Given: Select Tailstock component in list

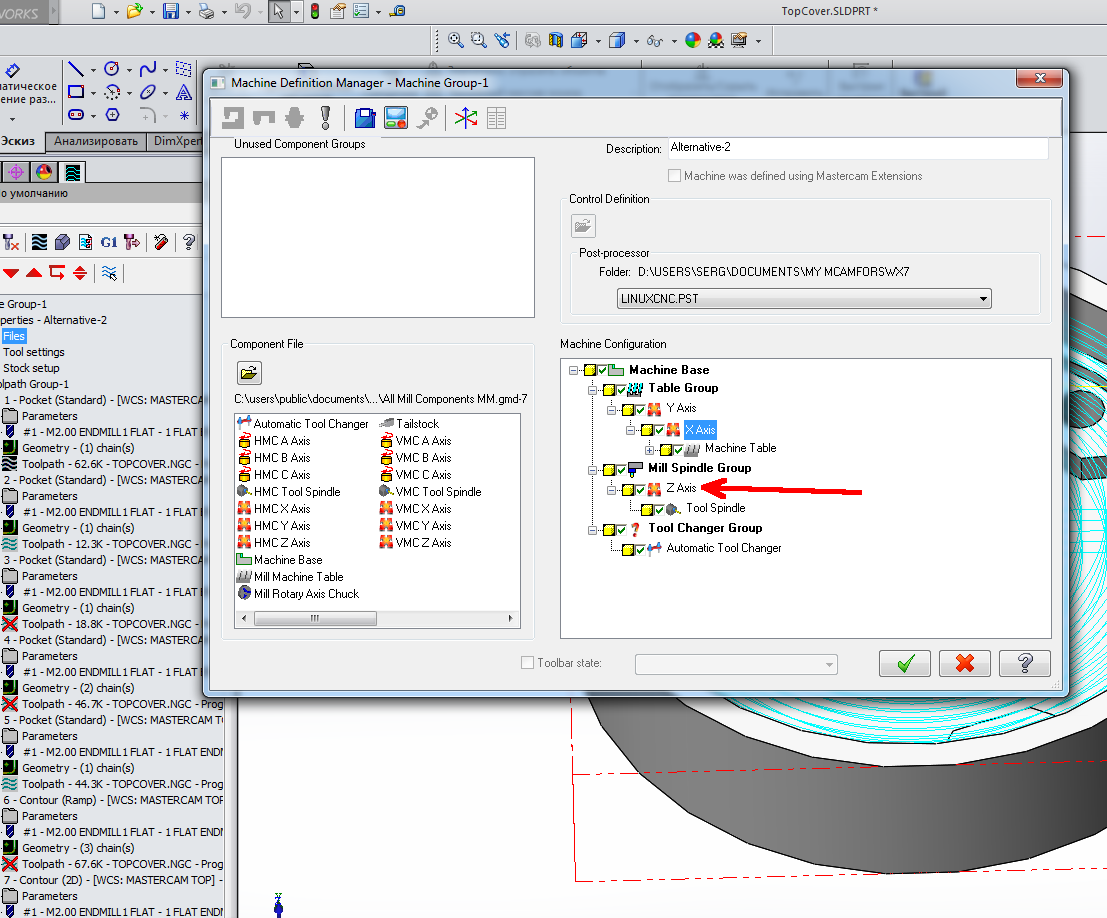Looking at the screenshot, I should tap(409, 424).
